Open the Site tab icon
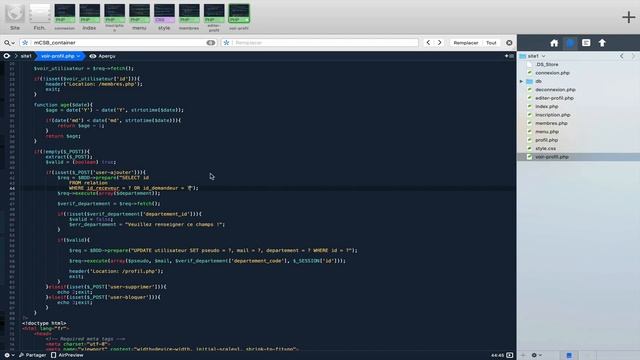This screenshot has height=360, width=640. pos(15,17)
